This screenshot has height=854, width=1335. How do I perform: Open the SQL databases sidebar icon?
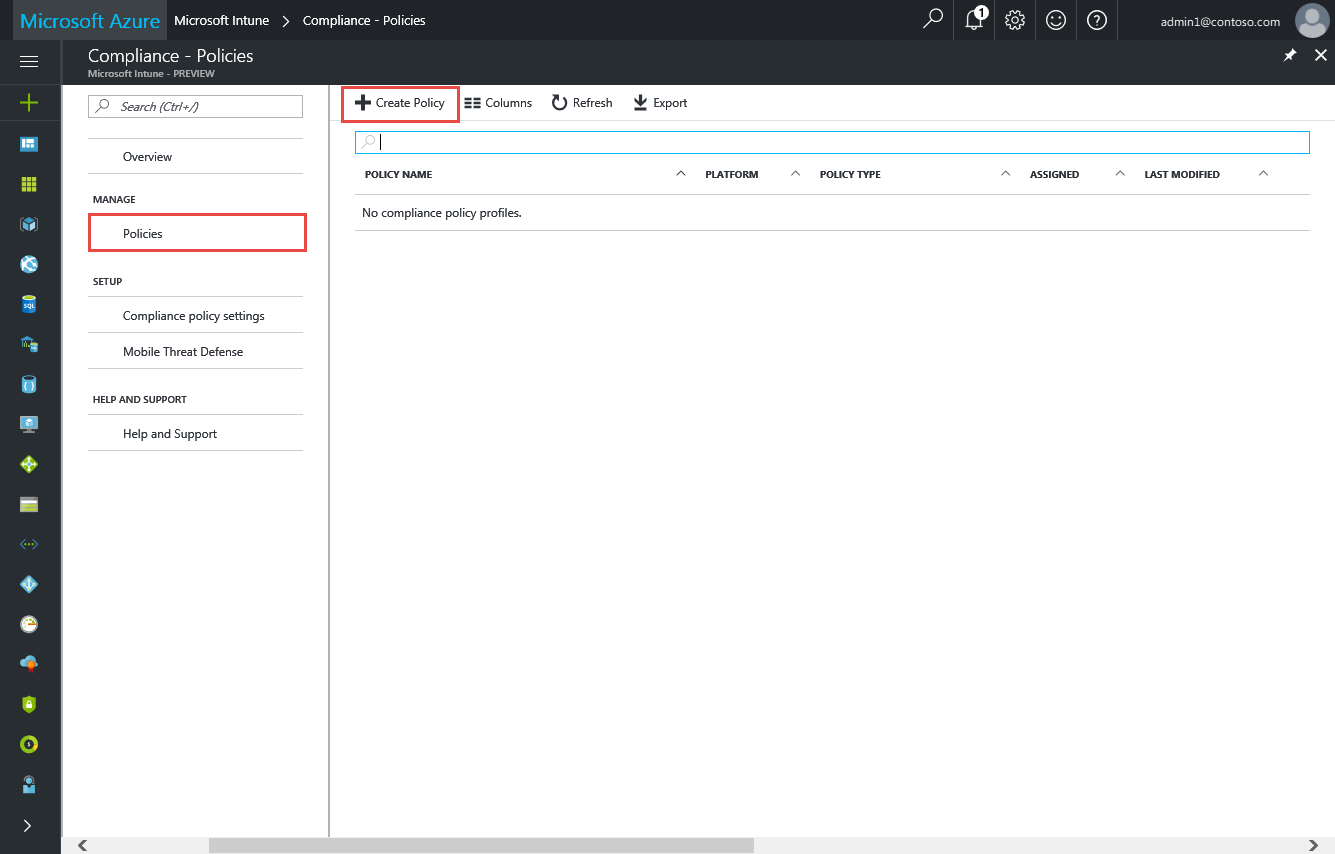pos(29,304)
